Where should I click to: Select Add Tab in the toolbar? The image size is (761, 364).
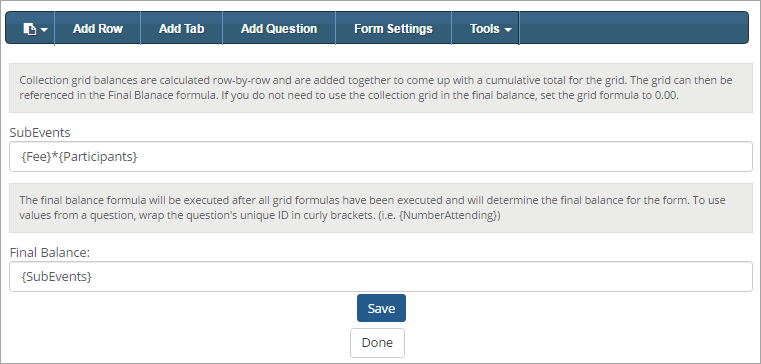coord(182,29)
